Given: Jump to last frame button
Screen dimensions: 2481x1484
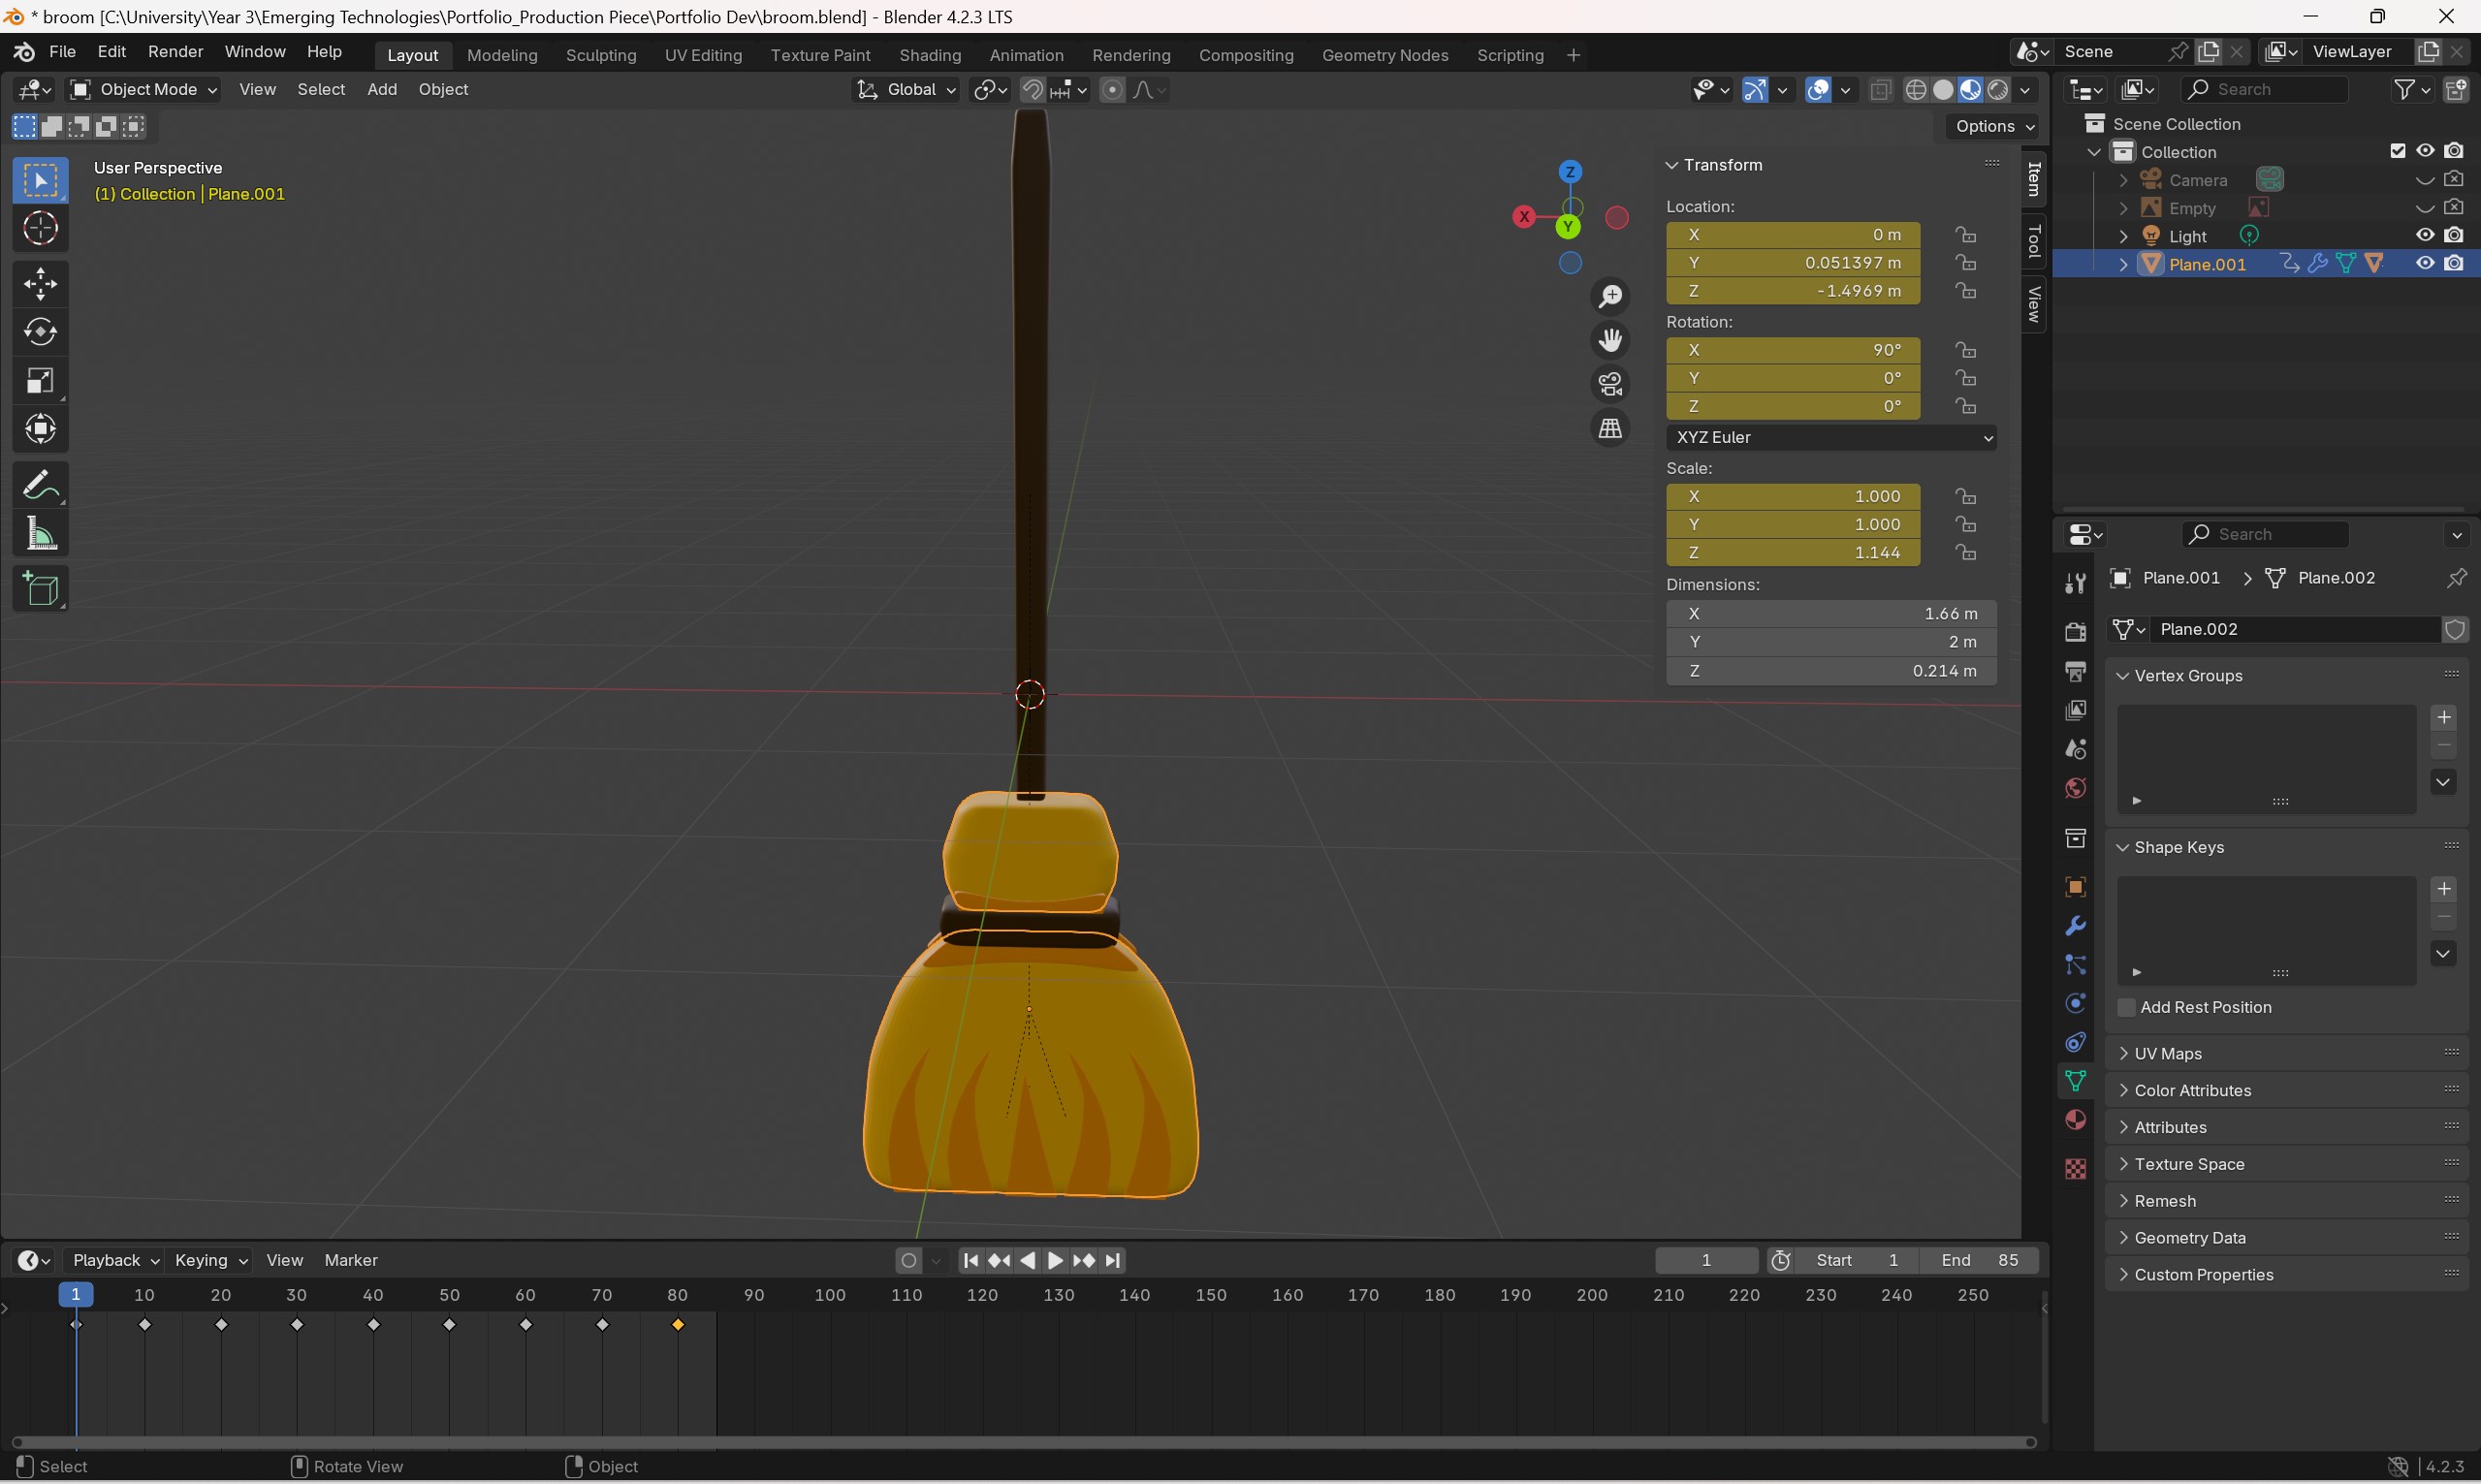Looking at the screenshot, I should point(1113,1261).
